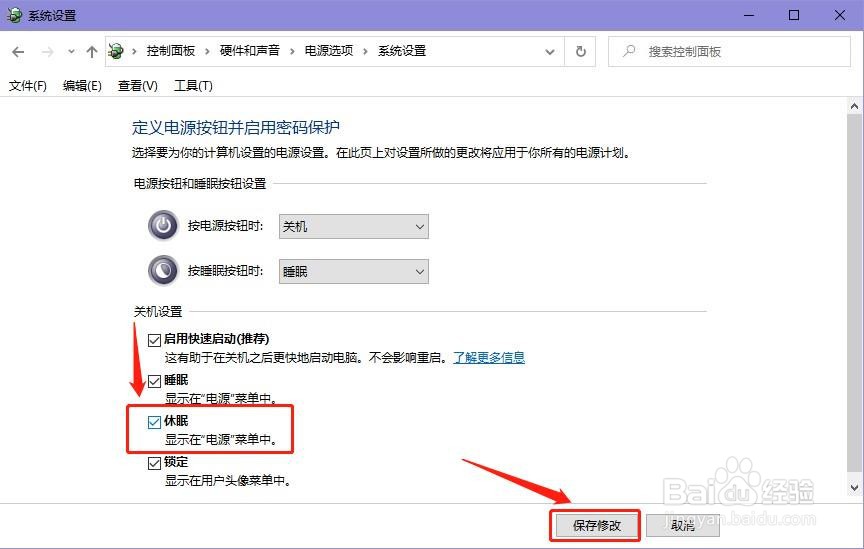864x549 pixels.
Task: Toggle the 休眠 checkbox
Action: coord(154,422)
